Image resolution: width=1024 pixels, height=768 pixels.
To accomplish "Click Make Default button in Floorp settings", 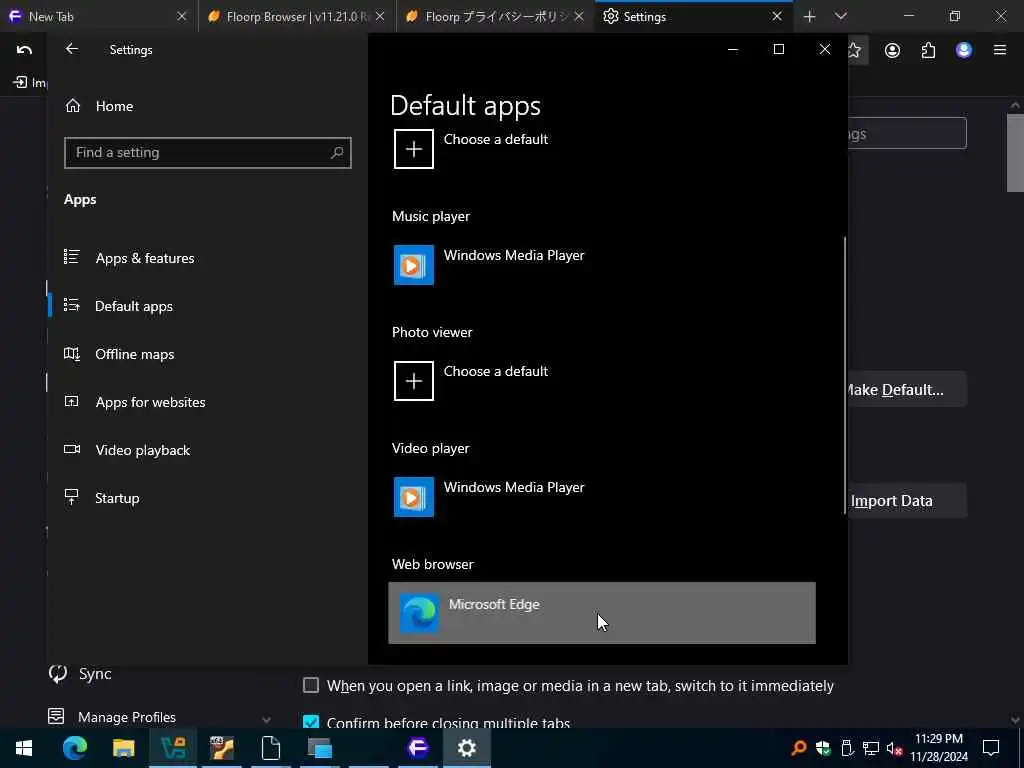I will coord(907,390).
